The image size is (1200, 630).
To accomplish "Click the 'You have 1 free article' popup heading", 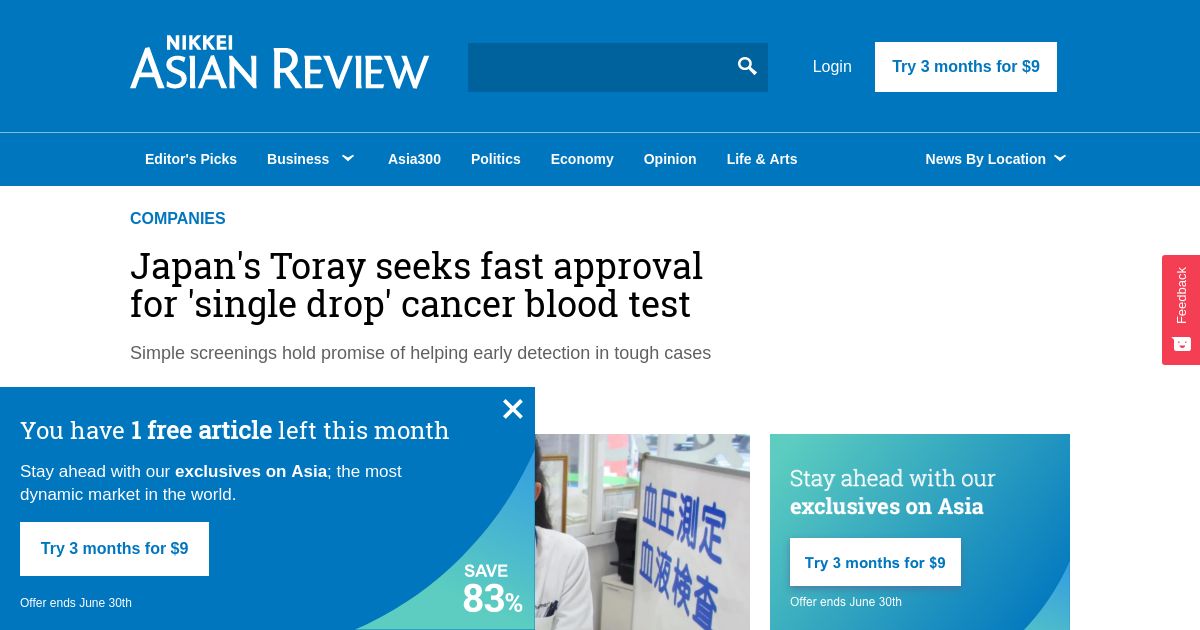I will point(235,430).
